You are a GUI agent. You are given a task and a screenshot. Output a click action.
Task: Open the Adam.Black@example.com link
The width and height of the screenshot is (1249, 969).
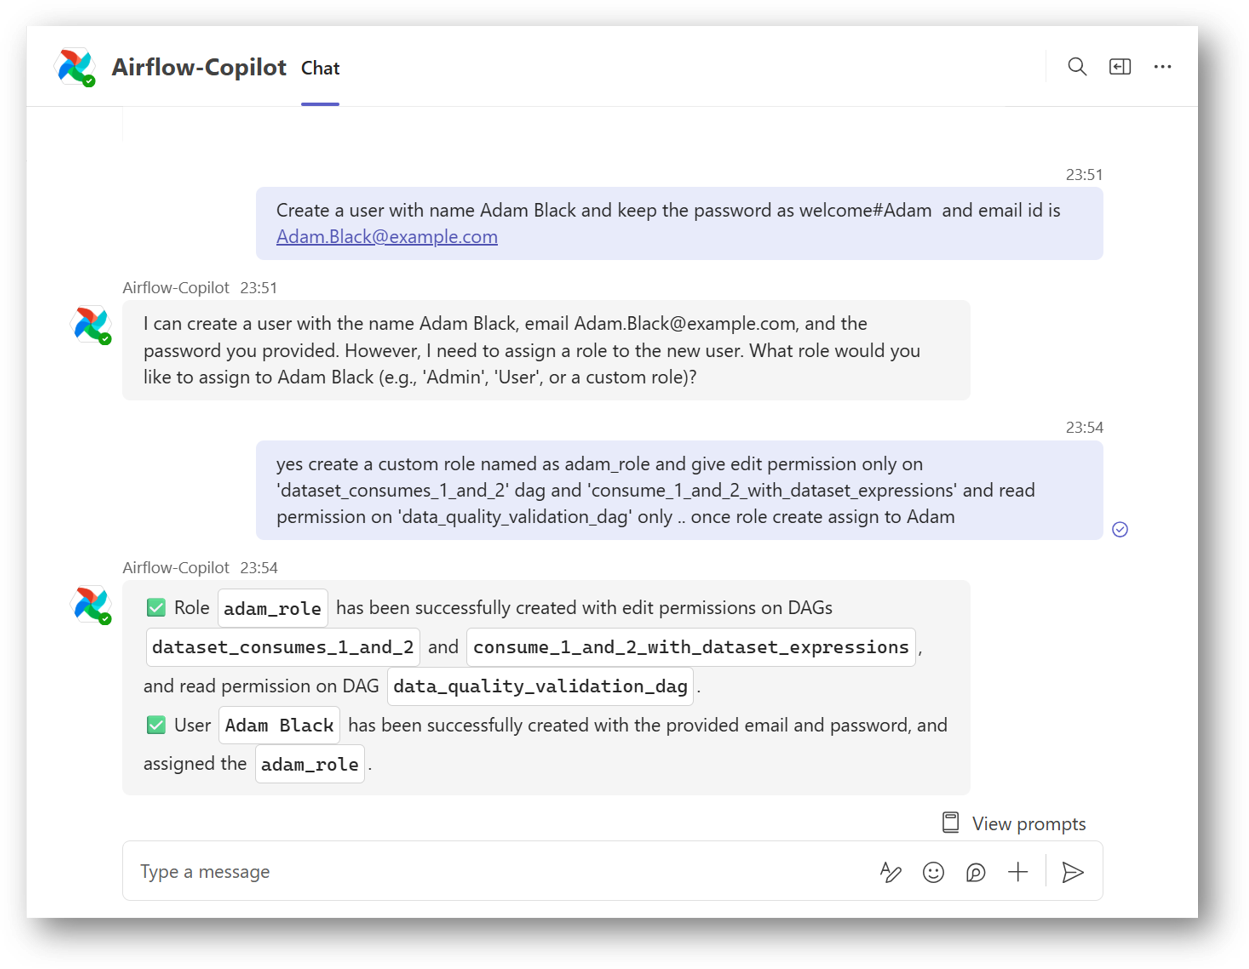click(387, 237)
